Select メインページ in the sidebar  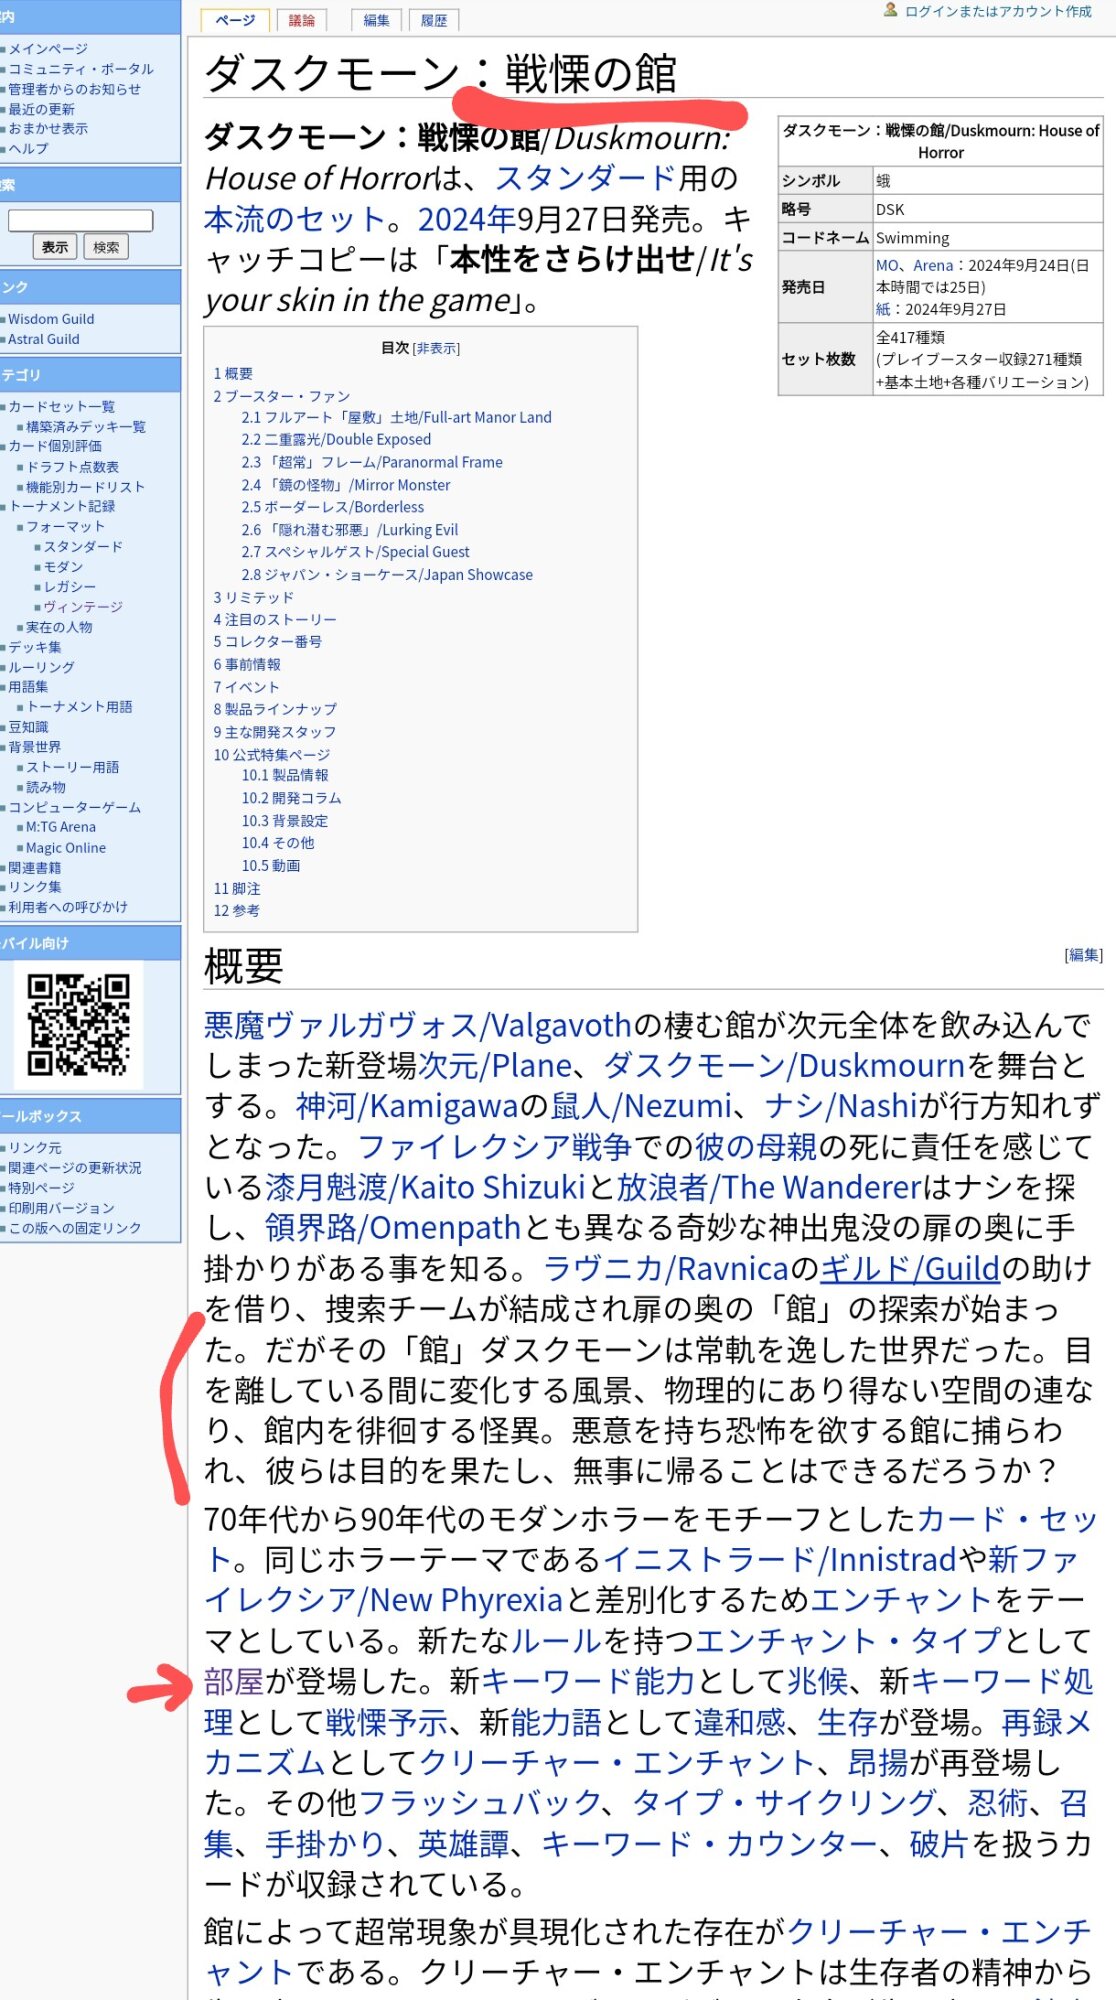[48, 49]
